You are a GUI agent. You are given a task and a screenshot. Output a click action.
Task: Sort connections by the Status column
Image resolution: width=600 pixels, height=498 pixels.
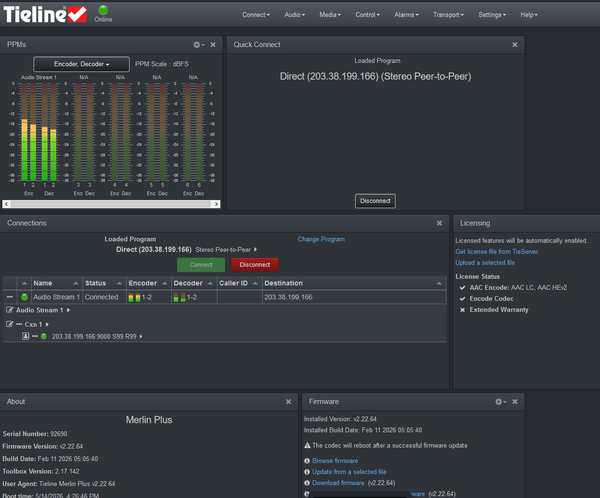pyautogui.click(x=103, y=283)
